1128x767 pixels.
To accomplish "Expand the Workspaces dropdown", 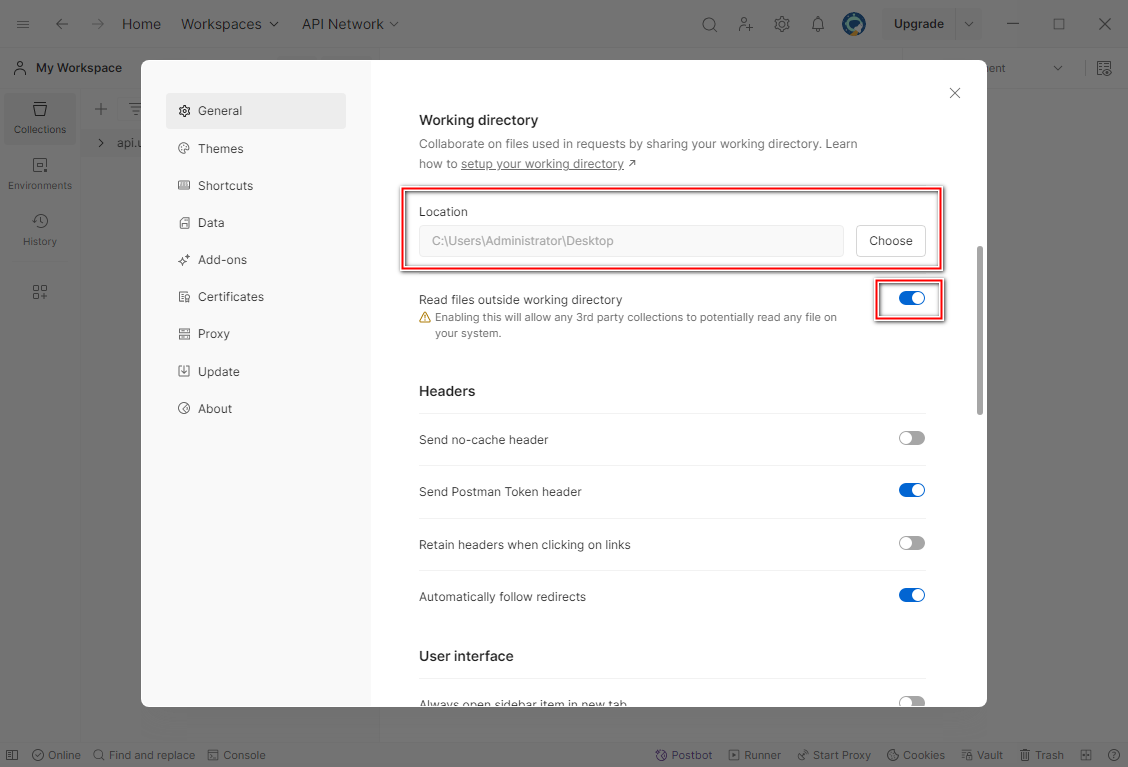I will click(x=229, y=24).
